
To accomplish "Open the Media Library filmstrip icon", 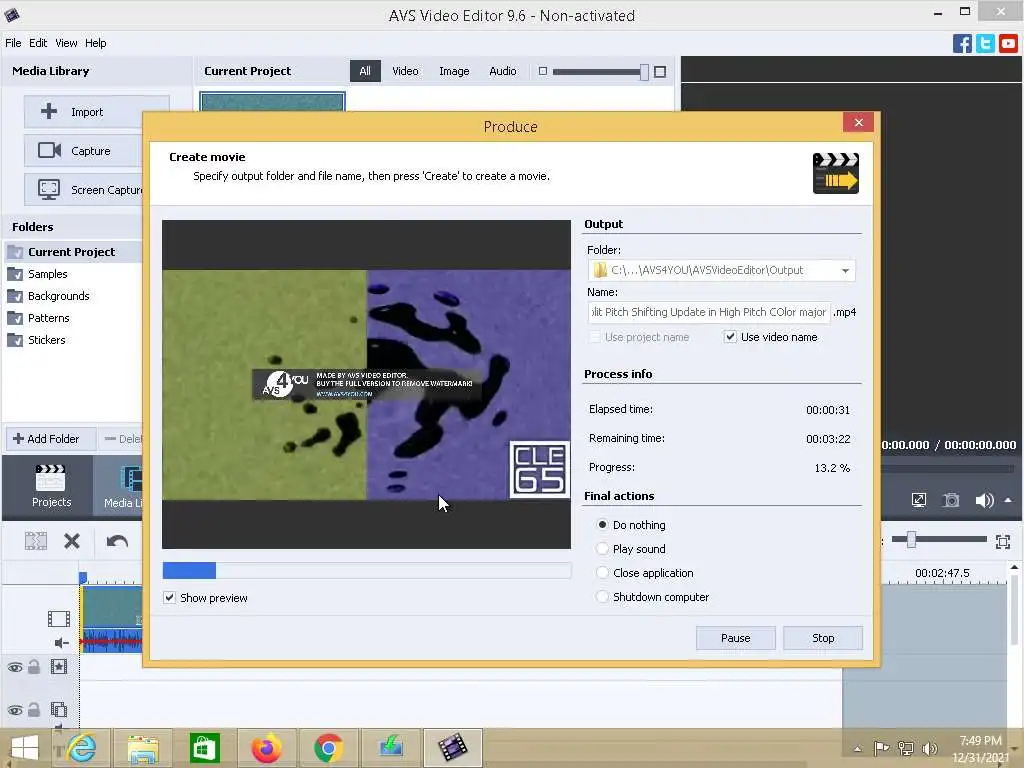I will (x=131, y=479).
